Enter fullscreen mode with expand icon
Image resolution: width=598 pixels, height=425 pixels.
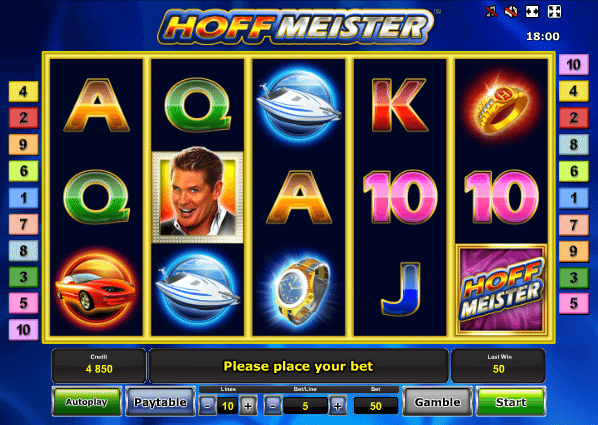coord(554,11)
